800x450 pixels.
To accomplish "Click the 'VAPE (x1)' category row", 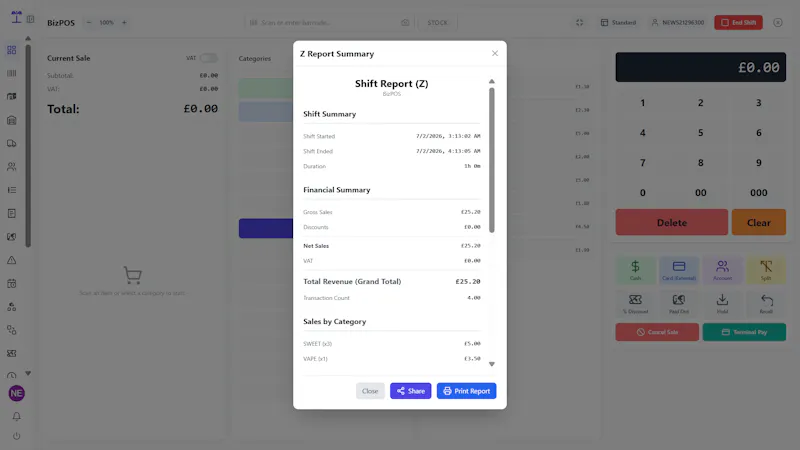I will pyautogui.click(x=392, y=359).
